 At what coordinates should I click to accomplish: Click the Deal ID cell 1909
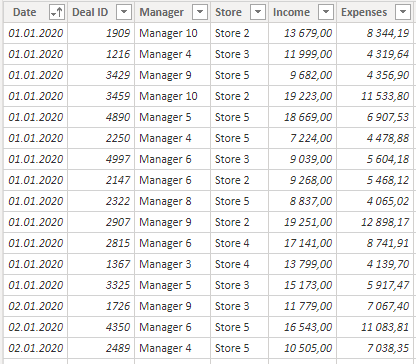(101, 33)
